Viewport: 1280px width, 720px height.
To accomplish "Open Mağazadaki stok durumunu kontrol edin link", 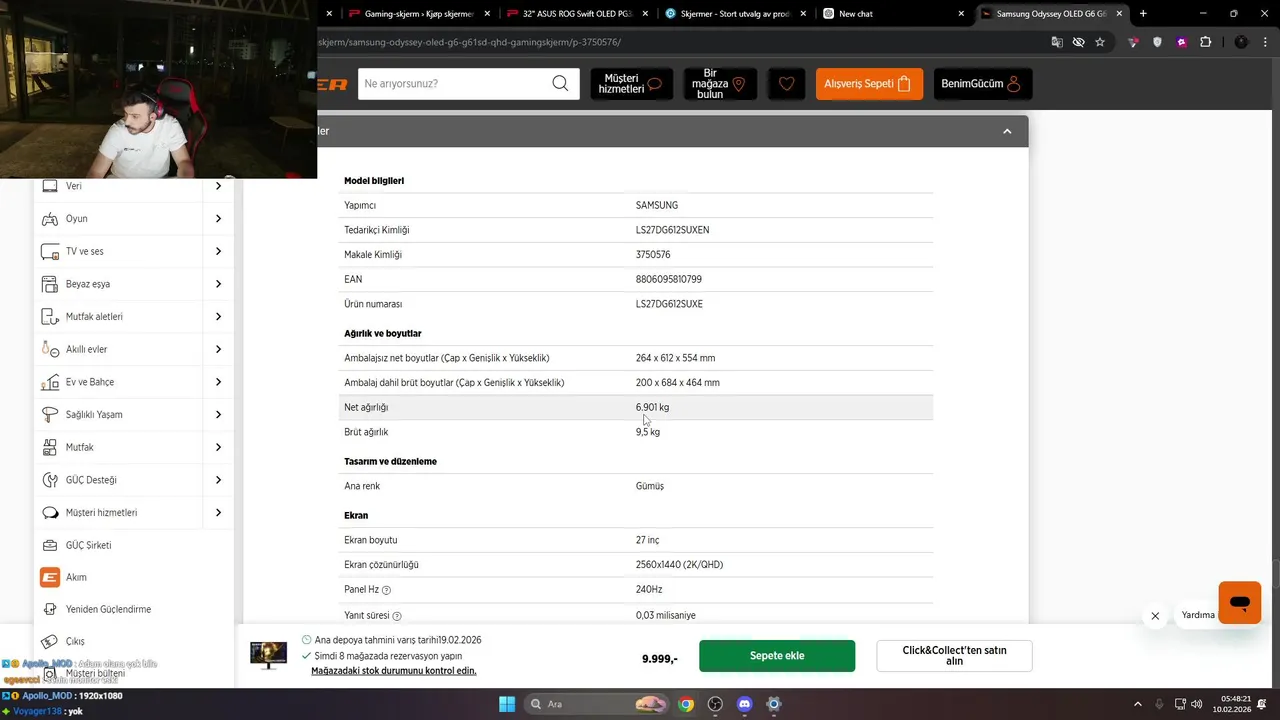I will coord(394,671).
